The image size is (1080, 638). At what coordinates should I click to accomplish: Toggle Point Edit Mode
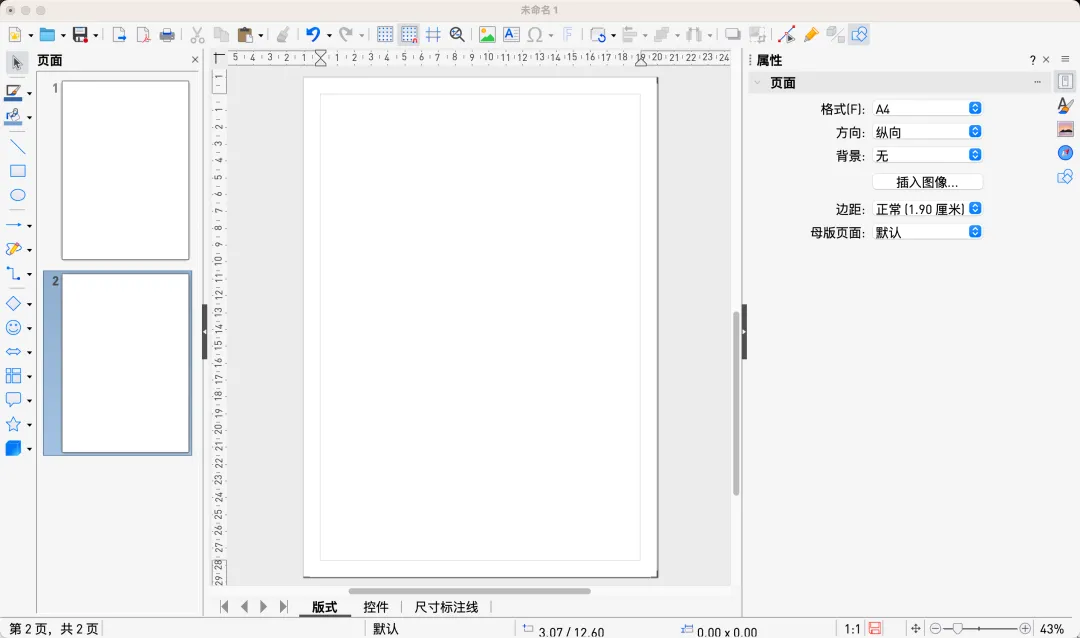coord(787,34)
